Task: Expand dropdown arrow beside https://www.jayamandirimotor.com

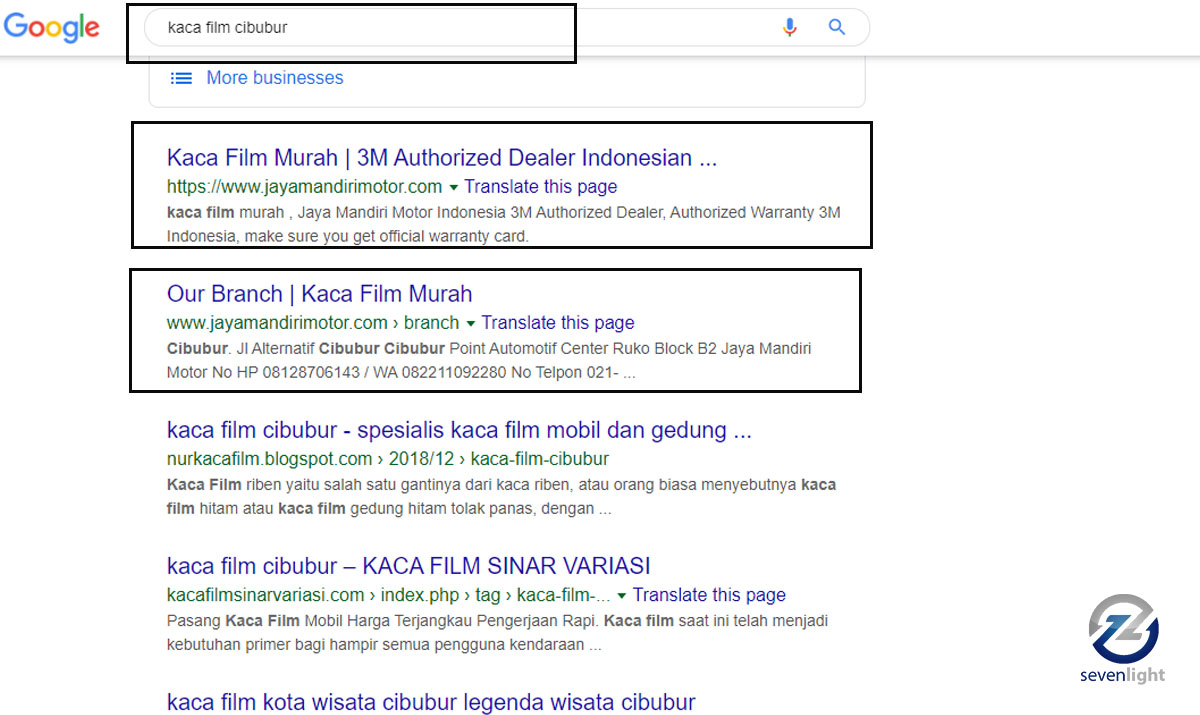Action: click(x=453, y=187)
